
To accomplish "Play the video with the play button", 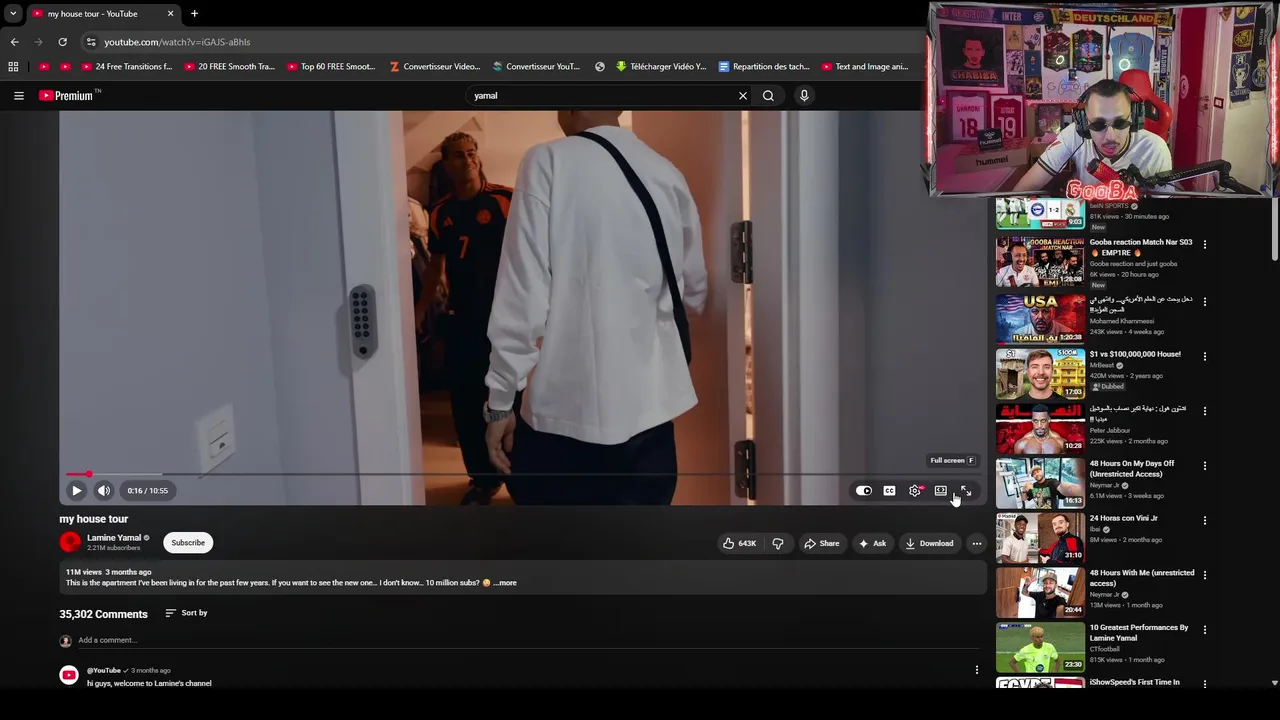I will click(76, 490).
